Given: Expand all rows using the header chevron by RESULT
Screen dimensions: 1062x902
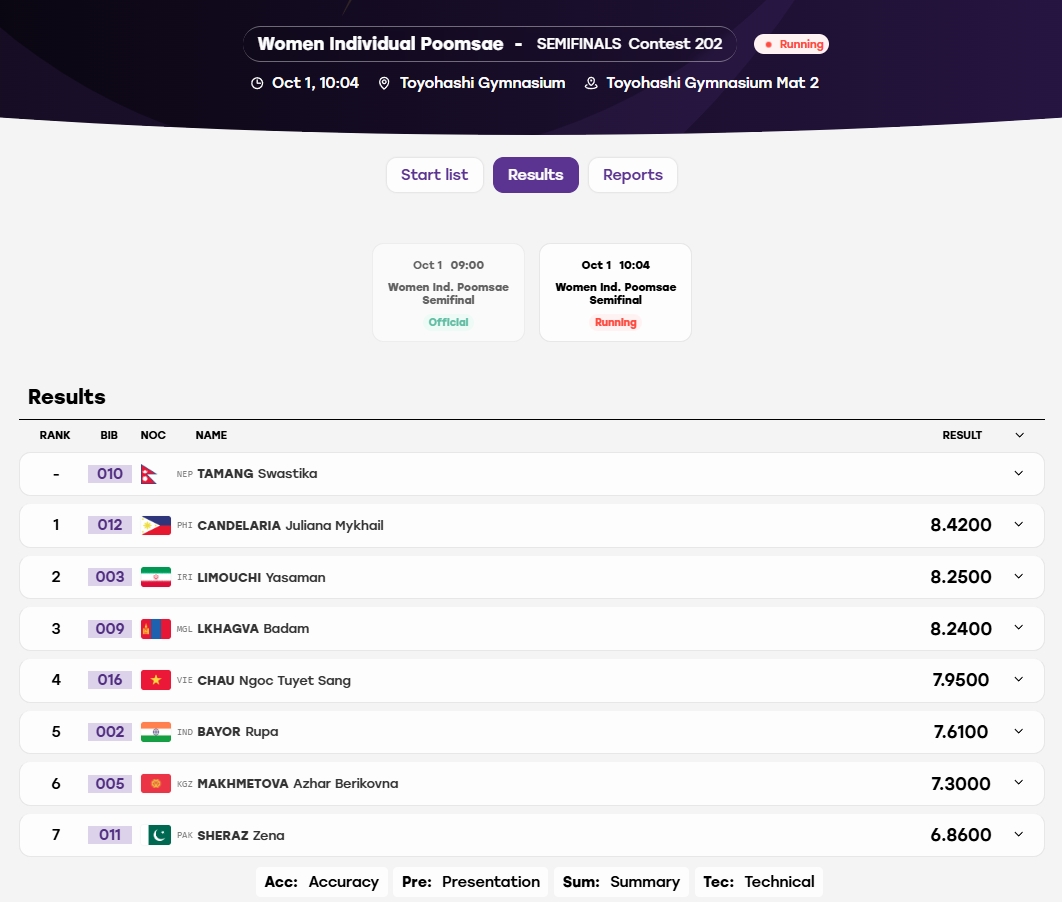Looking at the screenshot, I should tap(1019, 435).
